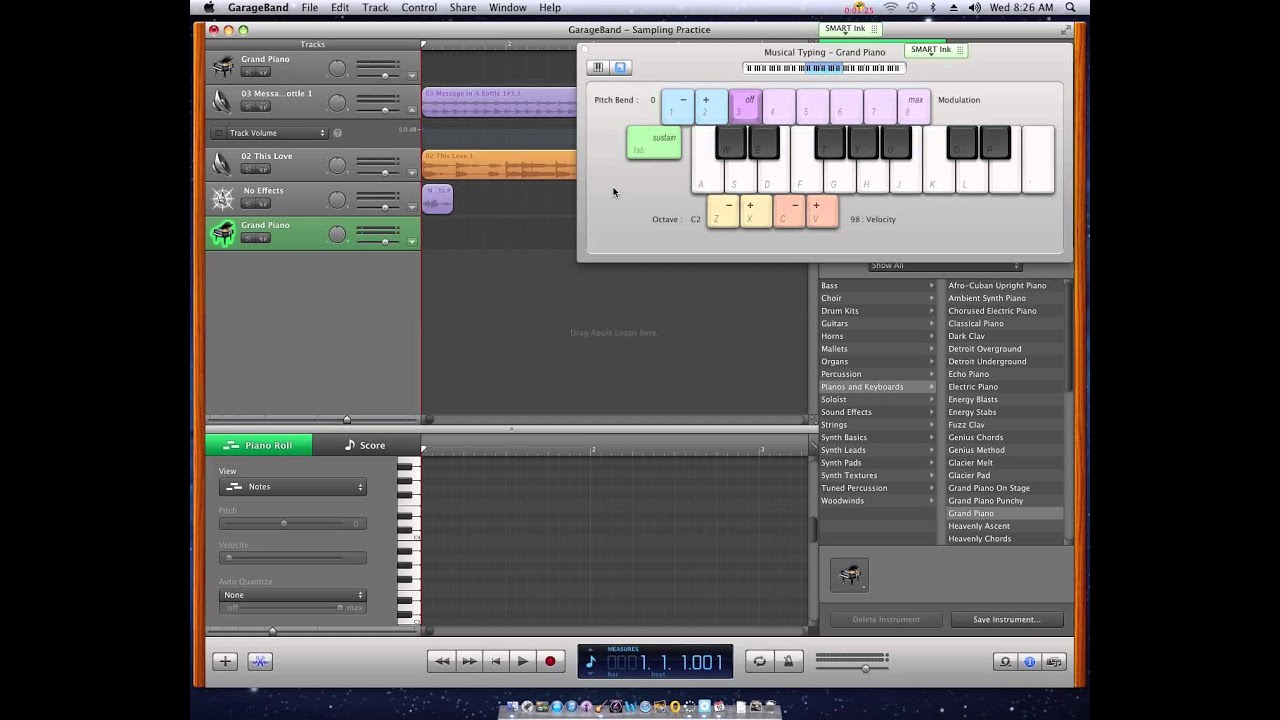Click the SMART Ink tag on Musical Typing window
The image size is (1280, 720).
[x=935, y=50]
